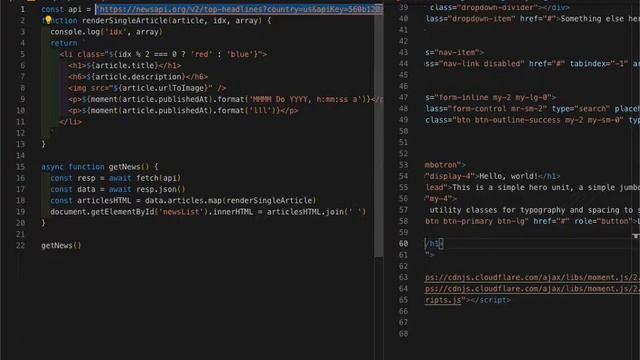
Task: Click 'renderSingleArticle' function name on line 2
Action: pos(124,20)
